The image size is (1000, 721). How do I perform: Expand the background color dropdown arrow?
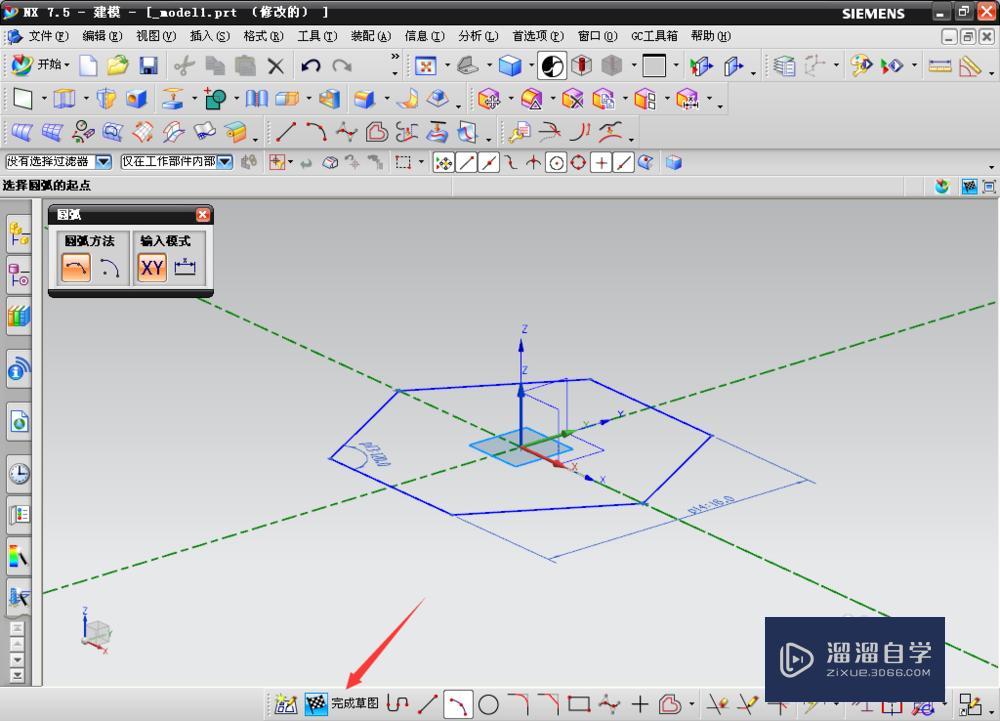click(x=676, y=65)
